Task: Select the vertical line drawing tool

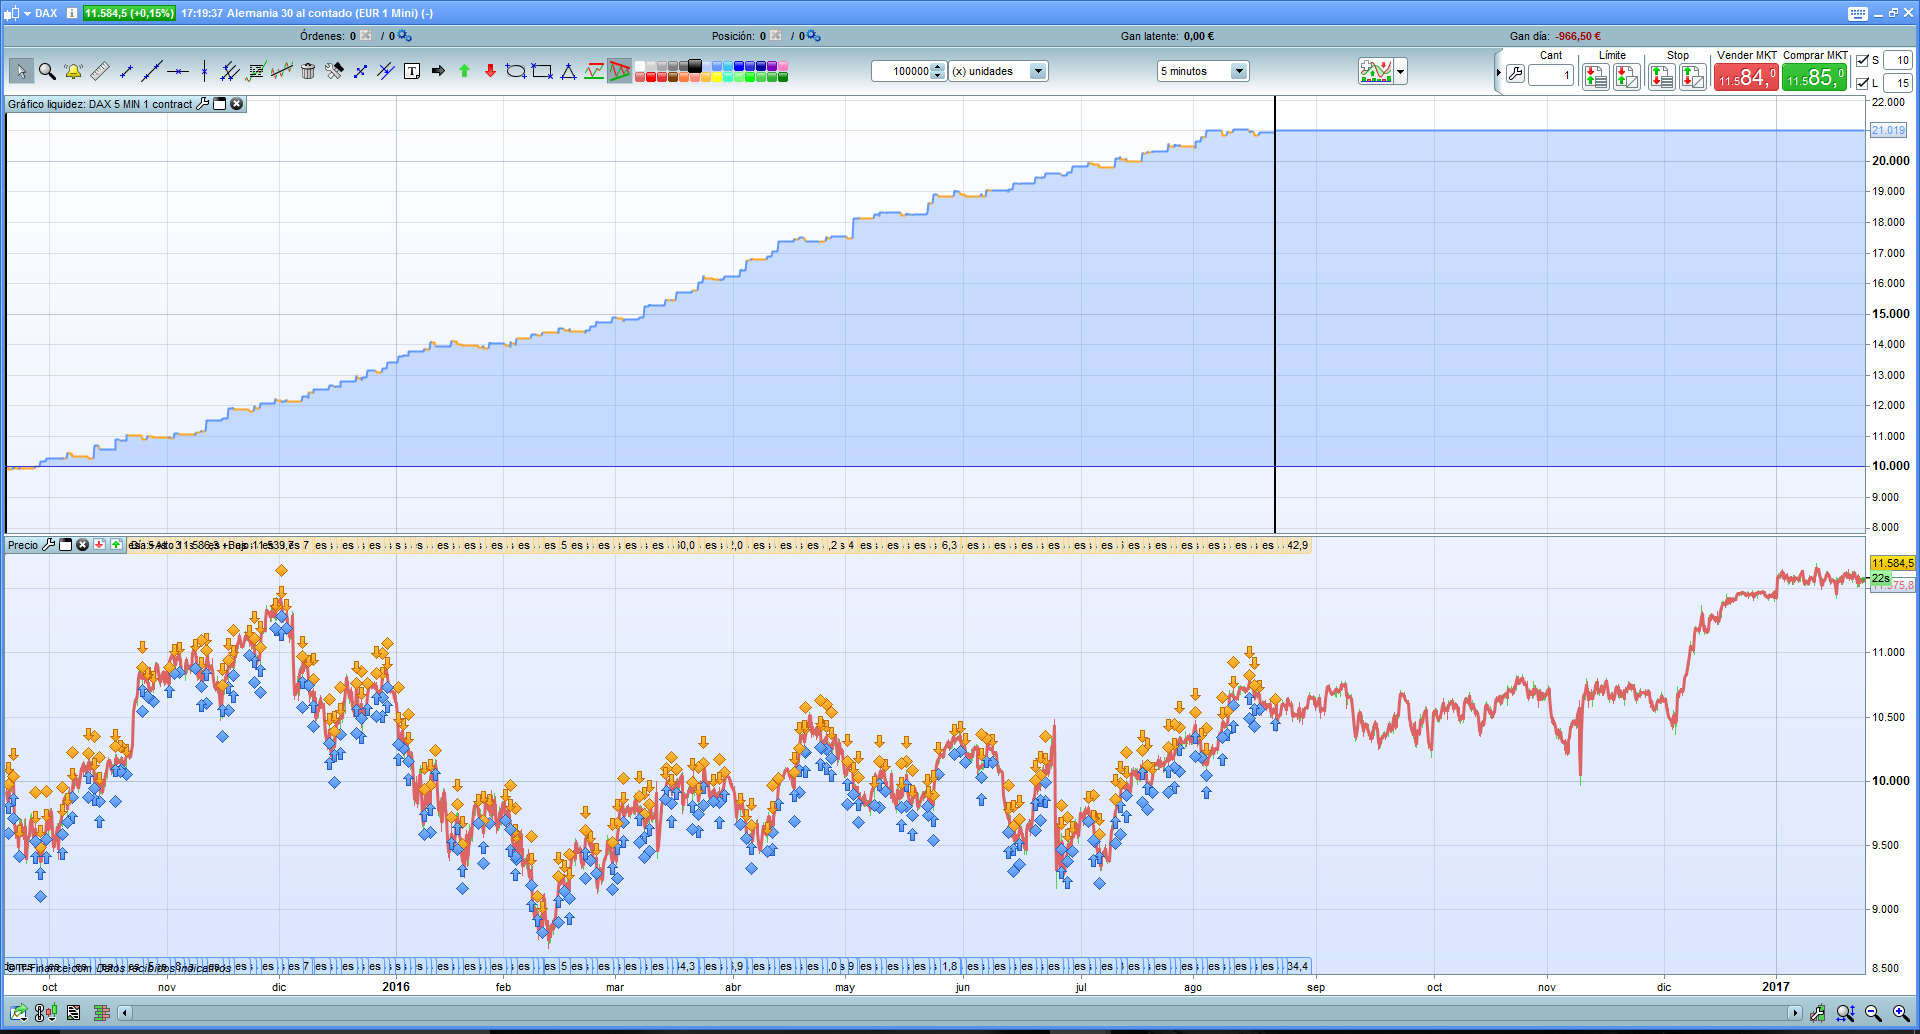Action: tap(204, 71)
